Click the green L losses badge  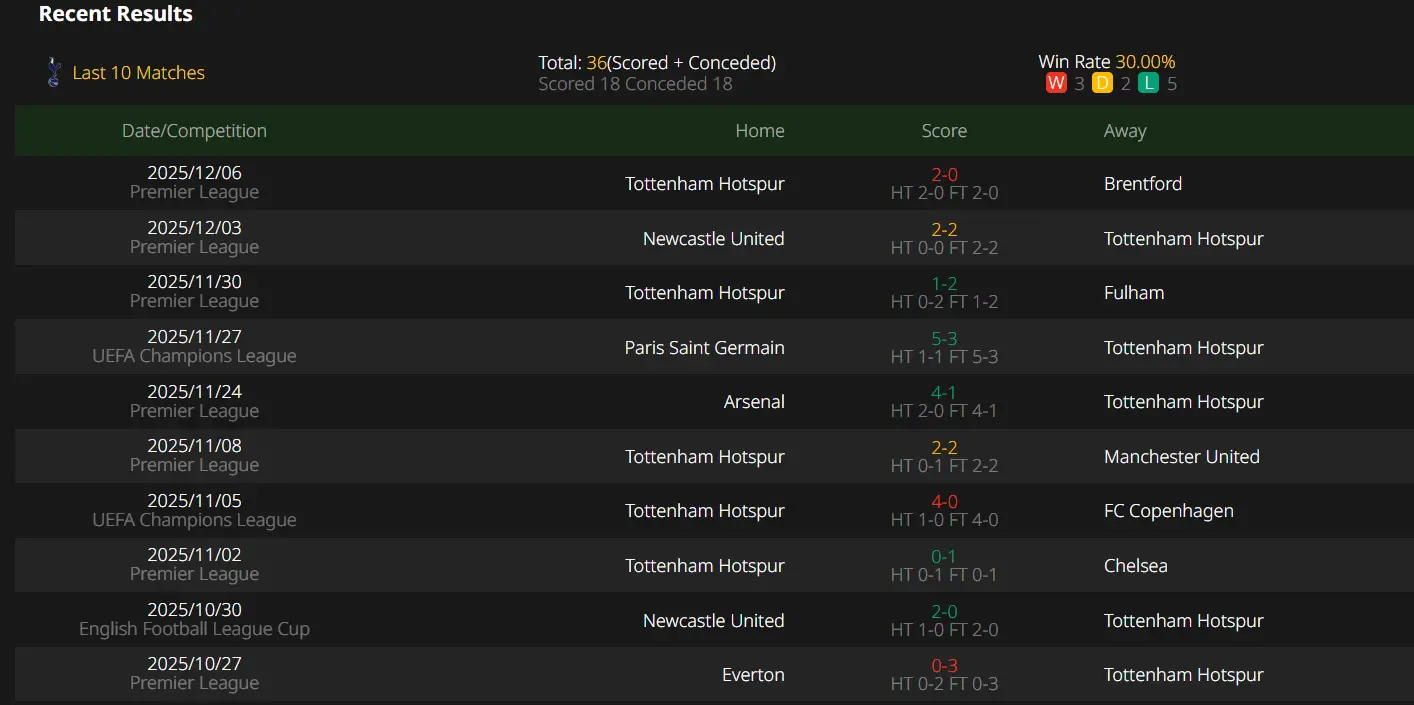tap(1148, 84)
